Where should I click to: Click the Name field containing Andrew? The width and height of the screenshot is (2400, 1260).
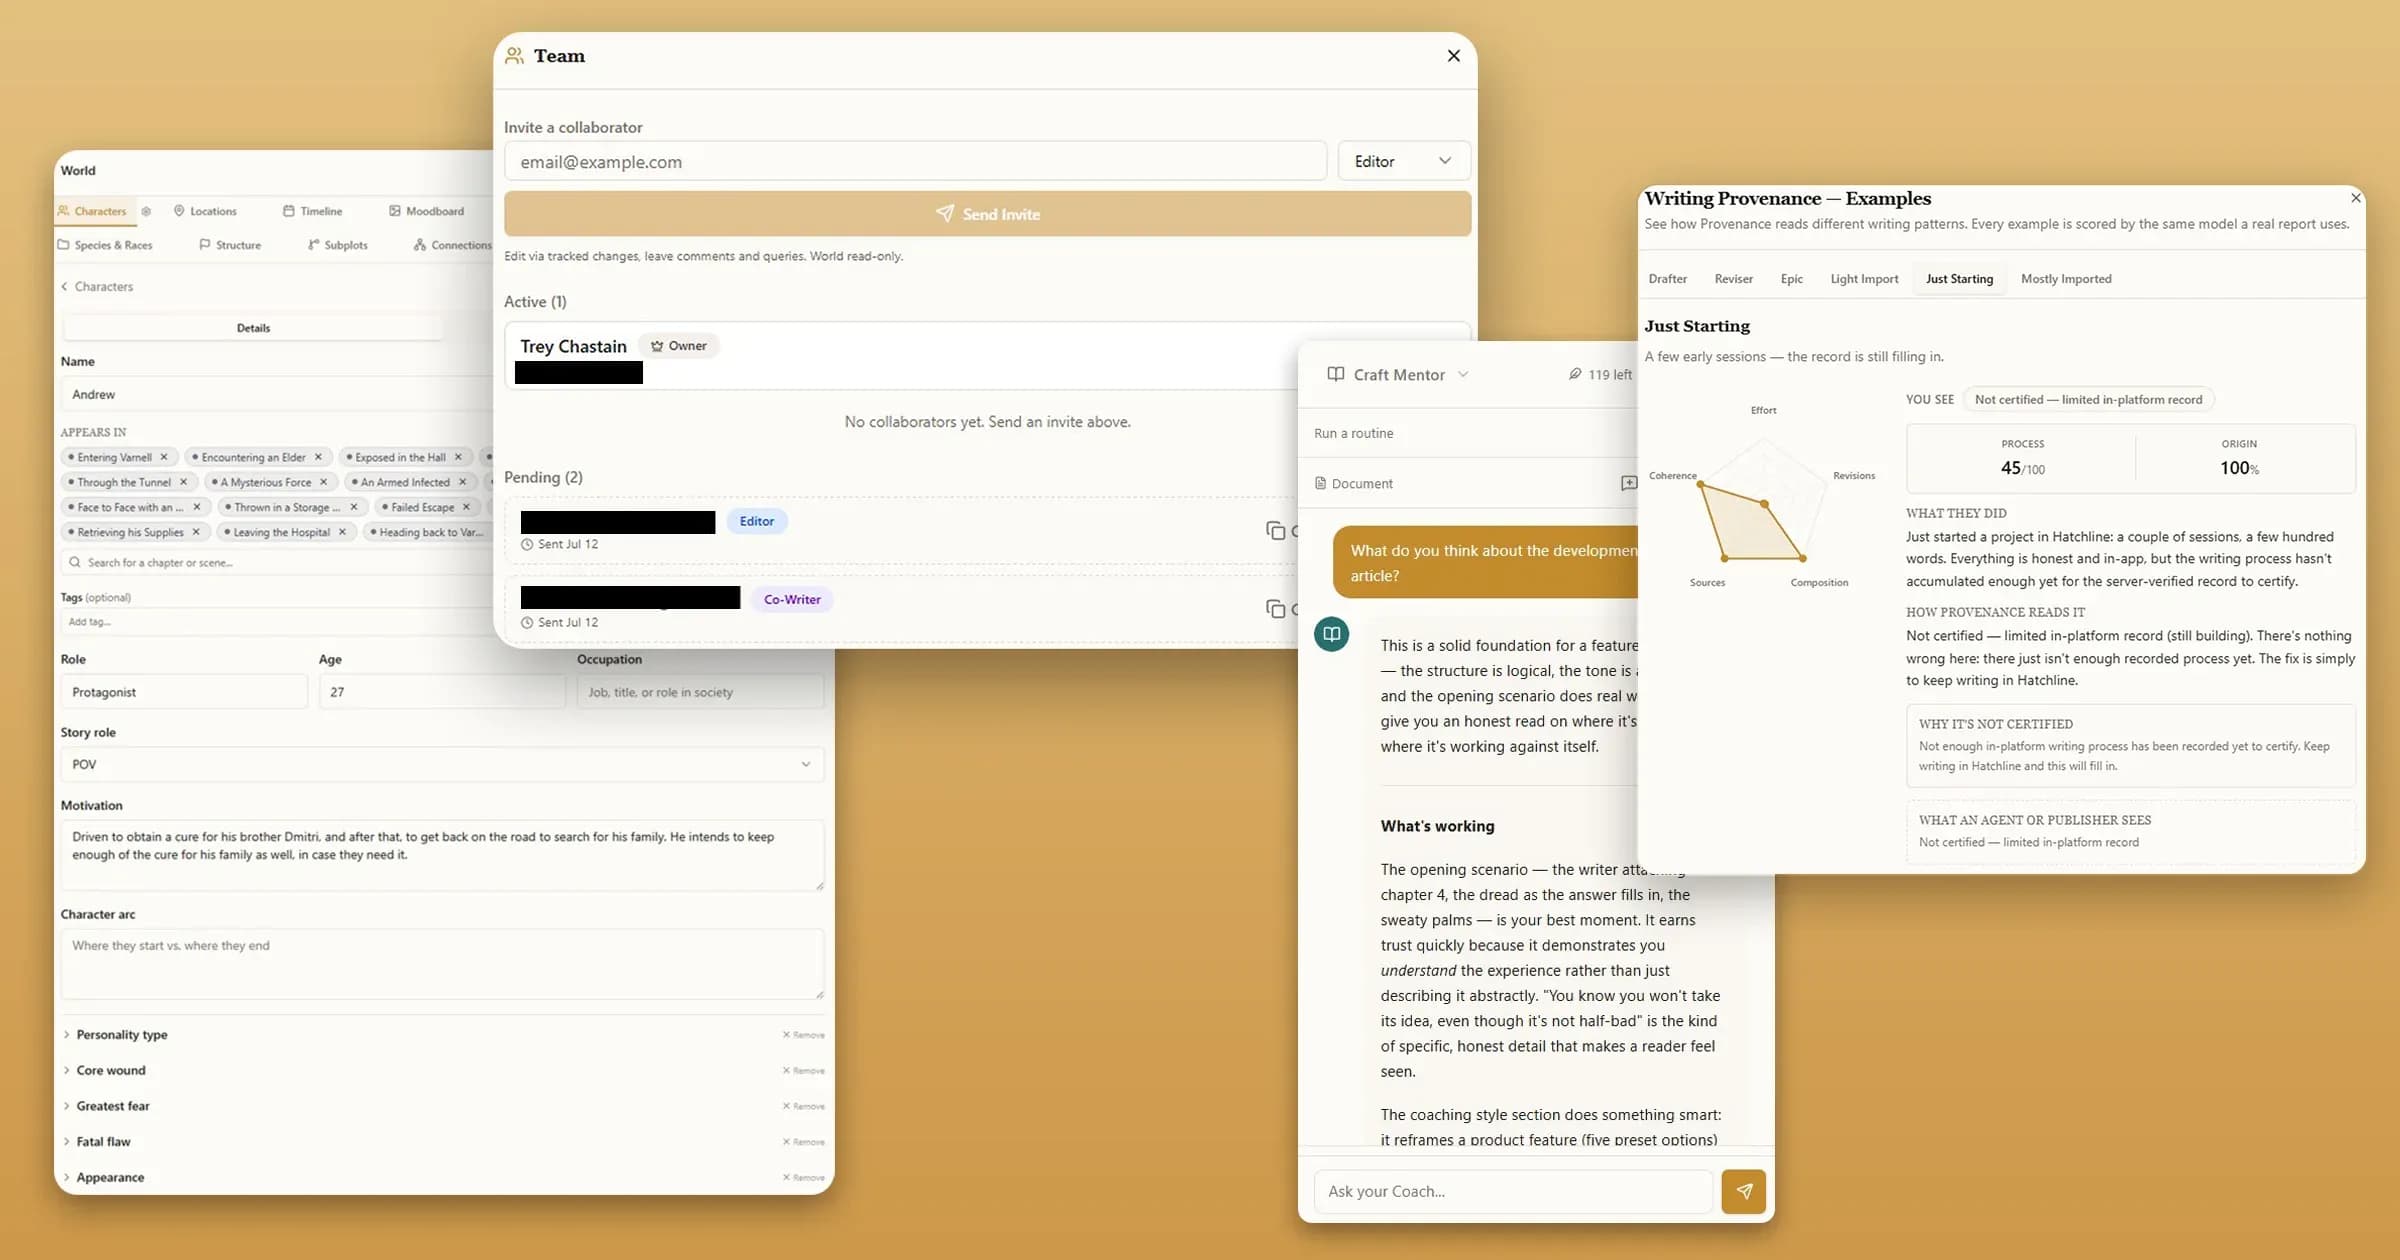[x=277, y=394]
